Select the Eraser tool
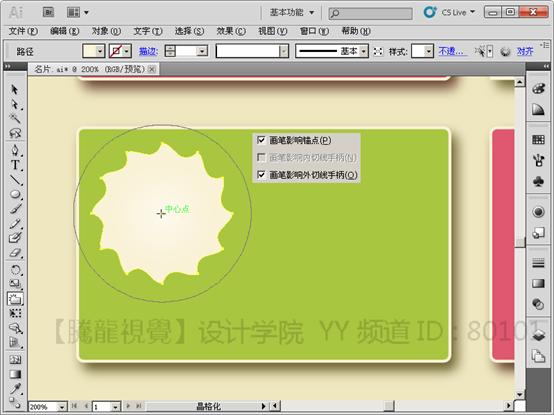Viewport: 554px width, 415px height. tap(15, 253)
